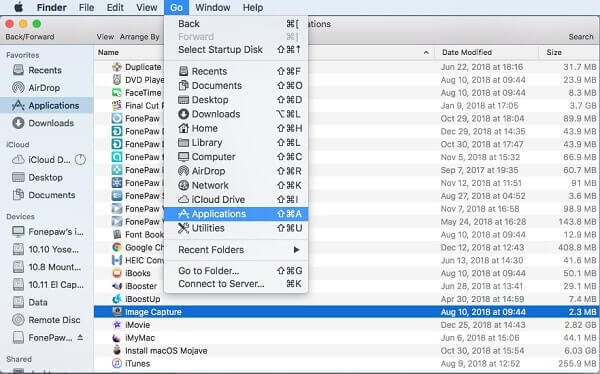Click the Apple menu logo
The height and width of the screenshot is (374, 600).
point(18,7)
